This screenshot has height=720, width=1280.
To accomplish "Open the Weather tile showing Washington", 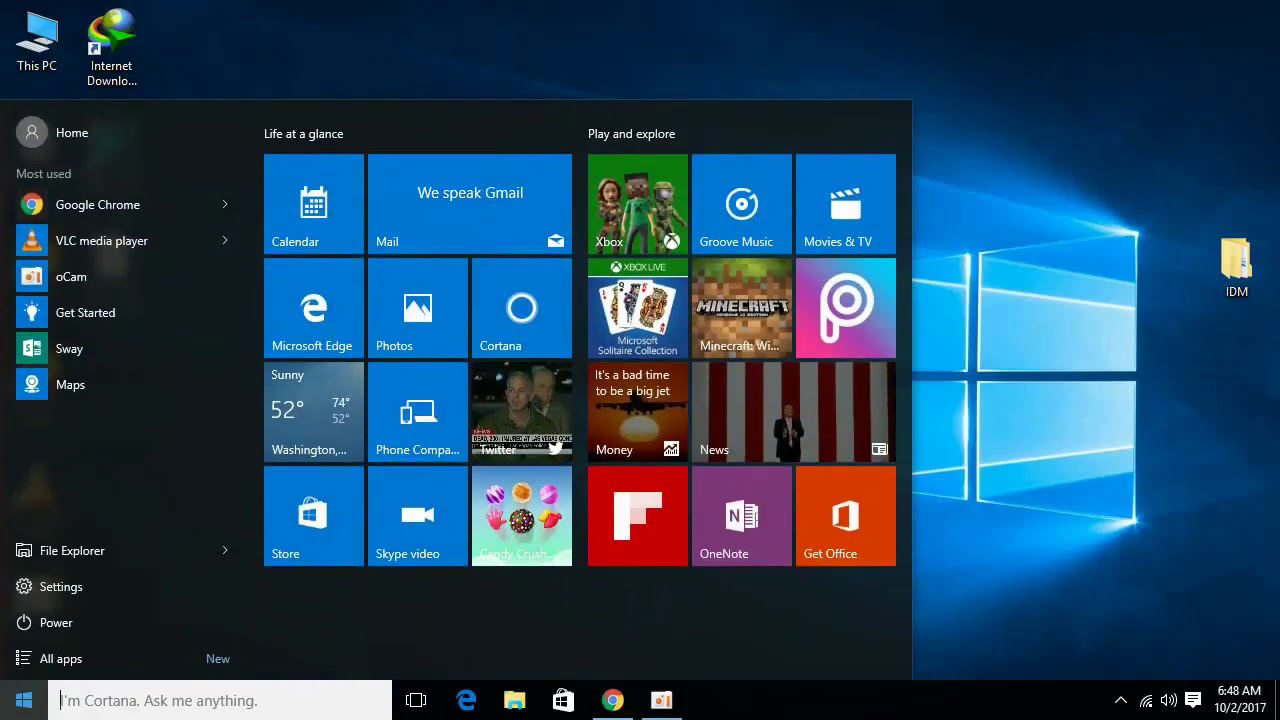I will 314,412.
